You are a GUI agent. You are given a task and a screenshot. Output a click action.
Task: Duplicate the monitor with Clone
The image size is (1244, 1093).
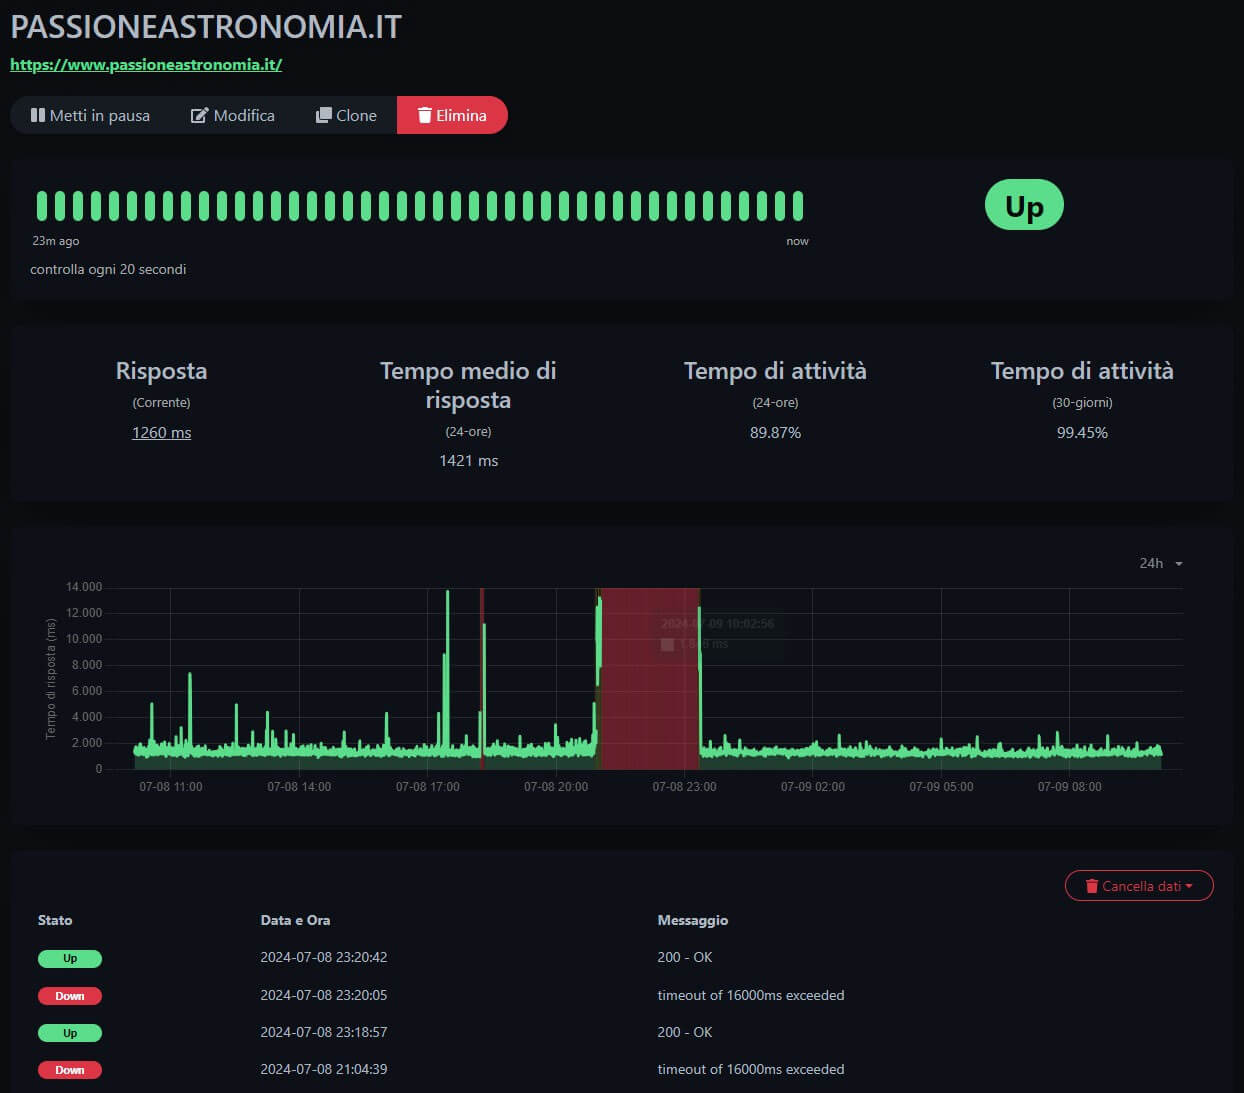[346, 115]
